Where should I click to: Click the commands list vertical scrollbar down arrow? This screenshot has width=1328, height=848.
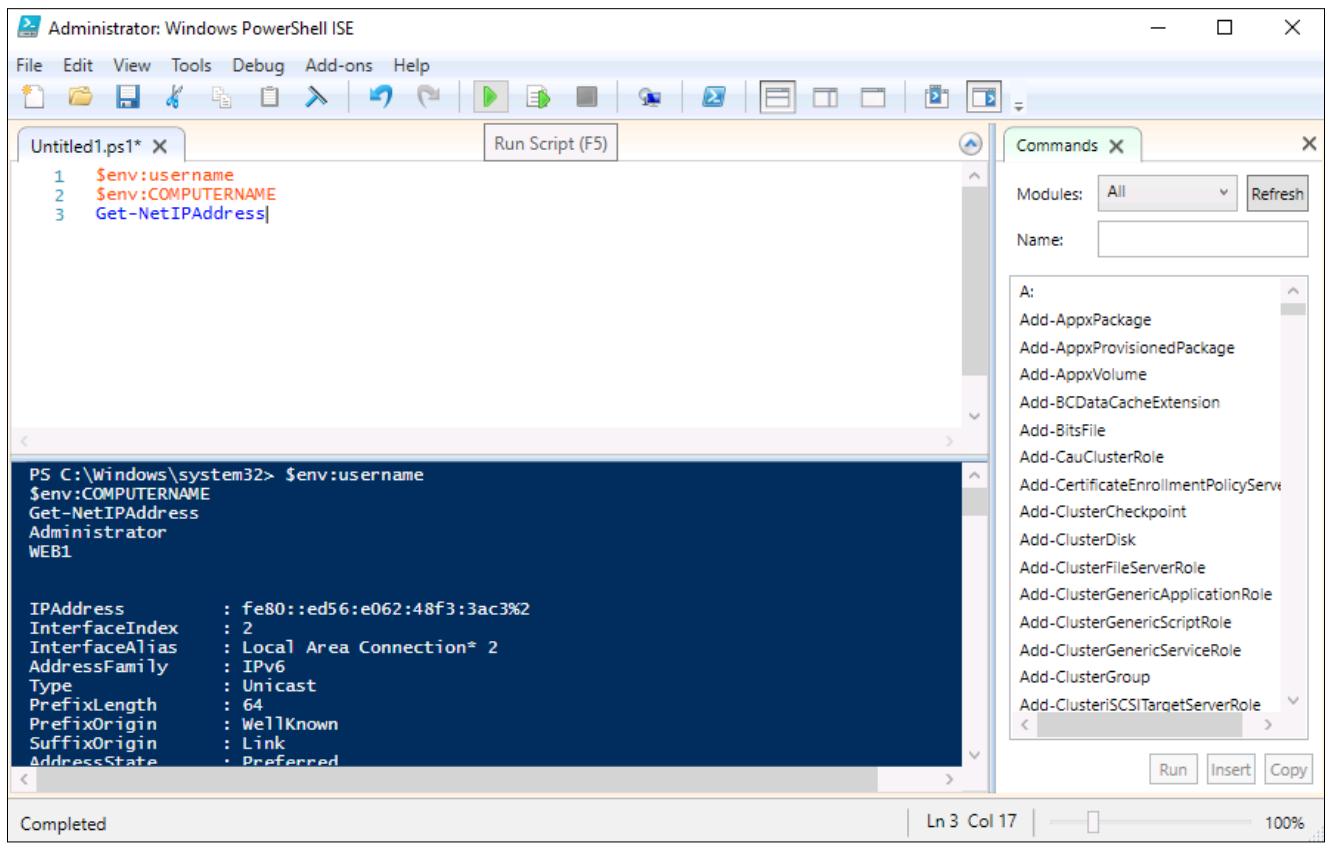point(1293,700)
